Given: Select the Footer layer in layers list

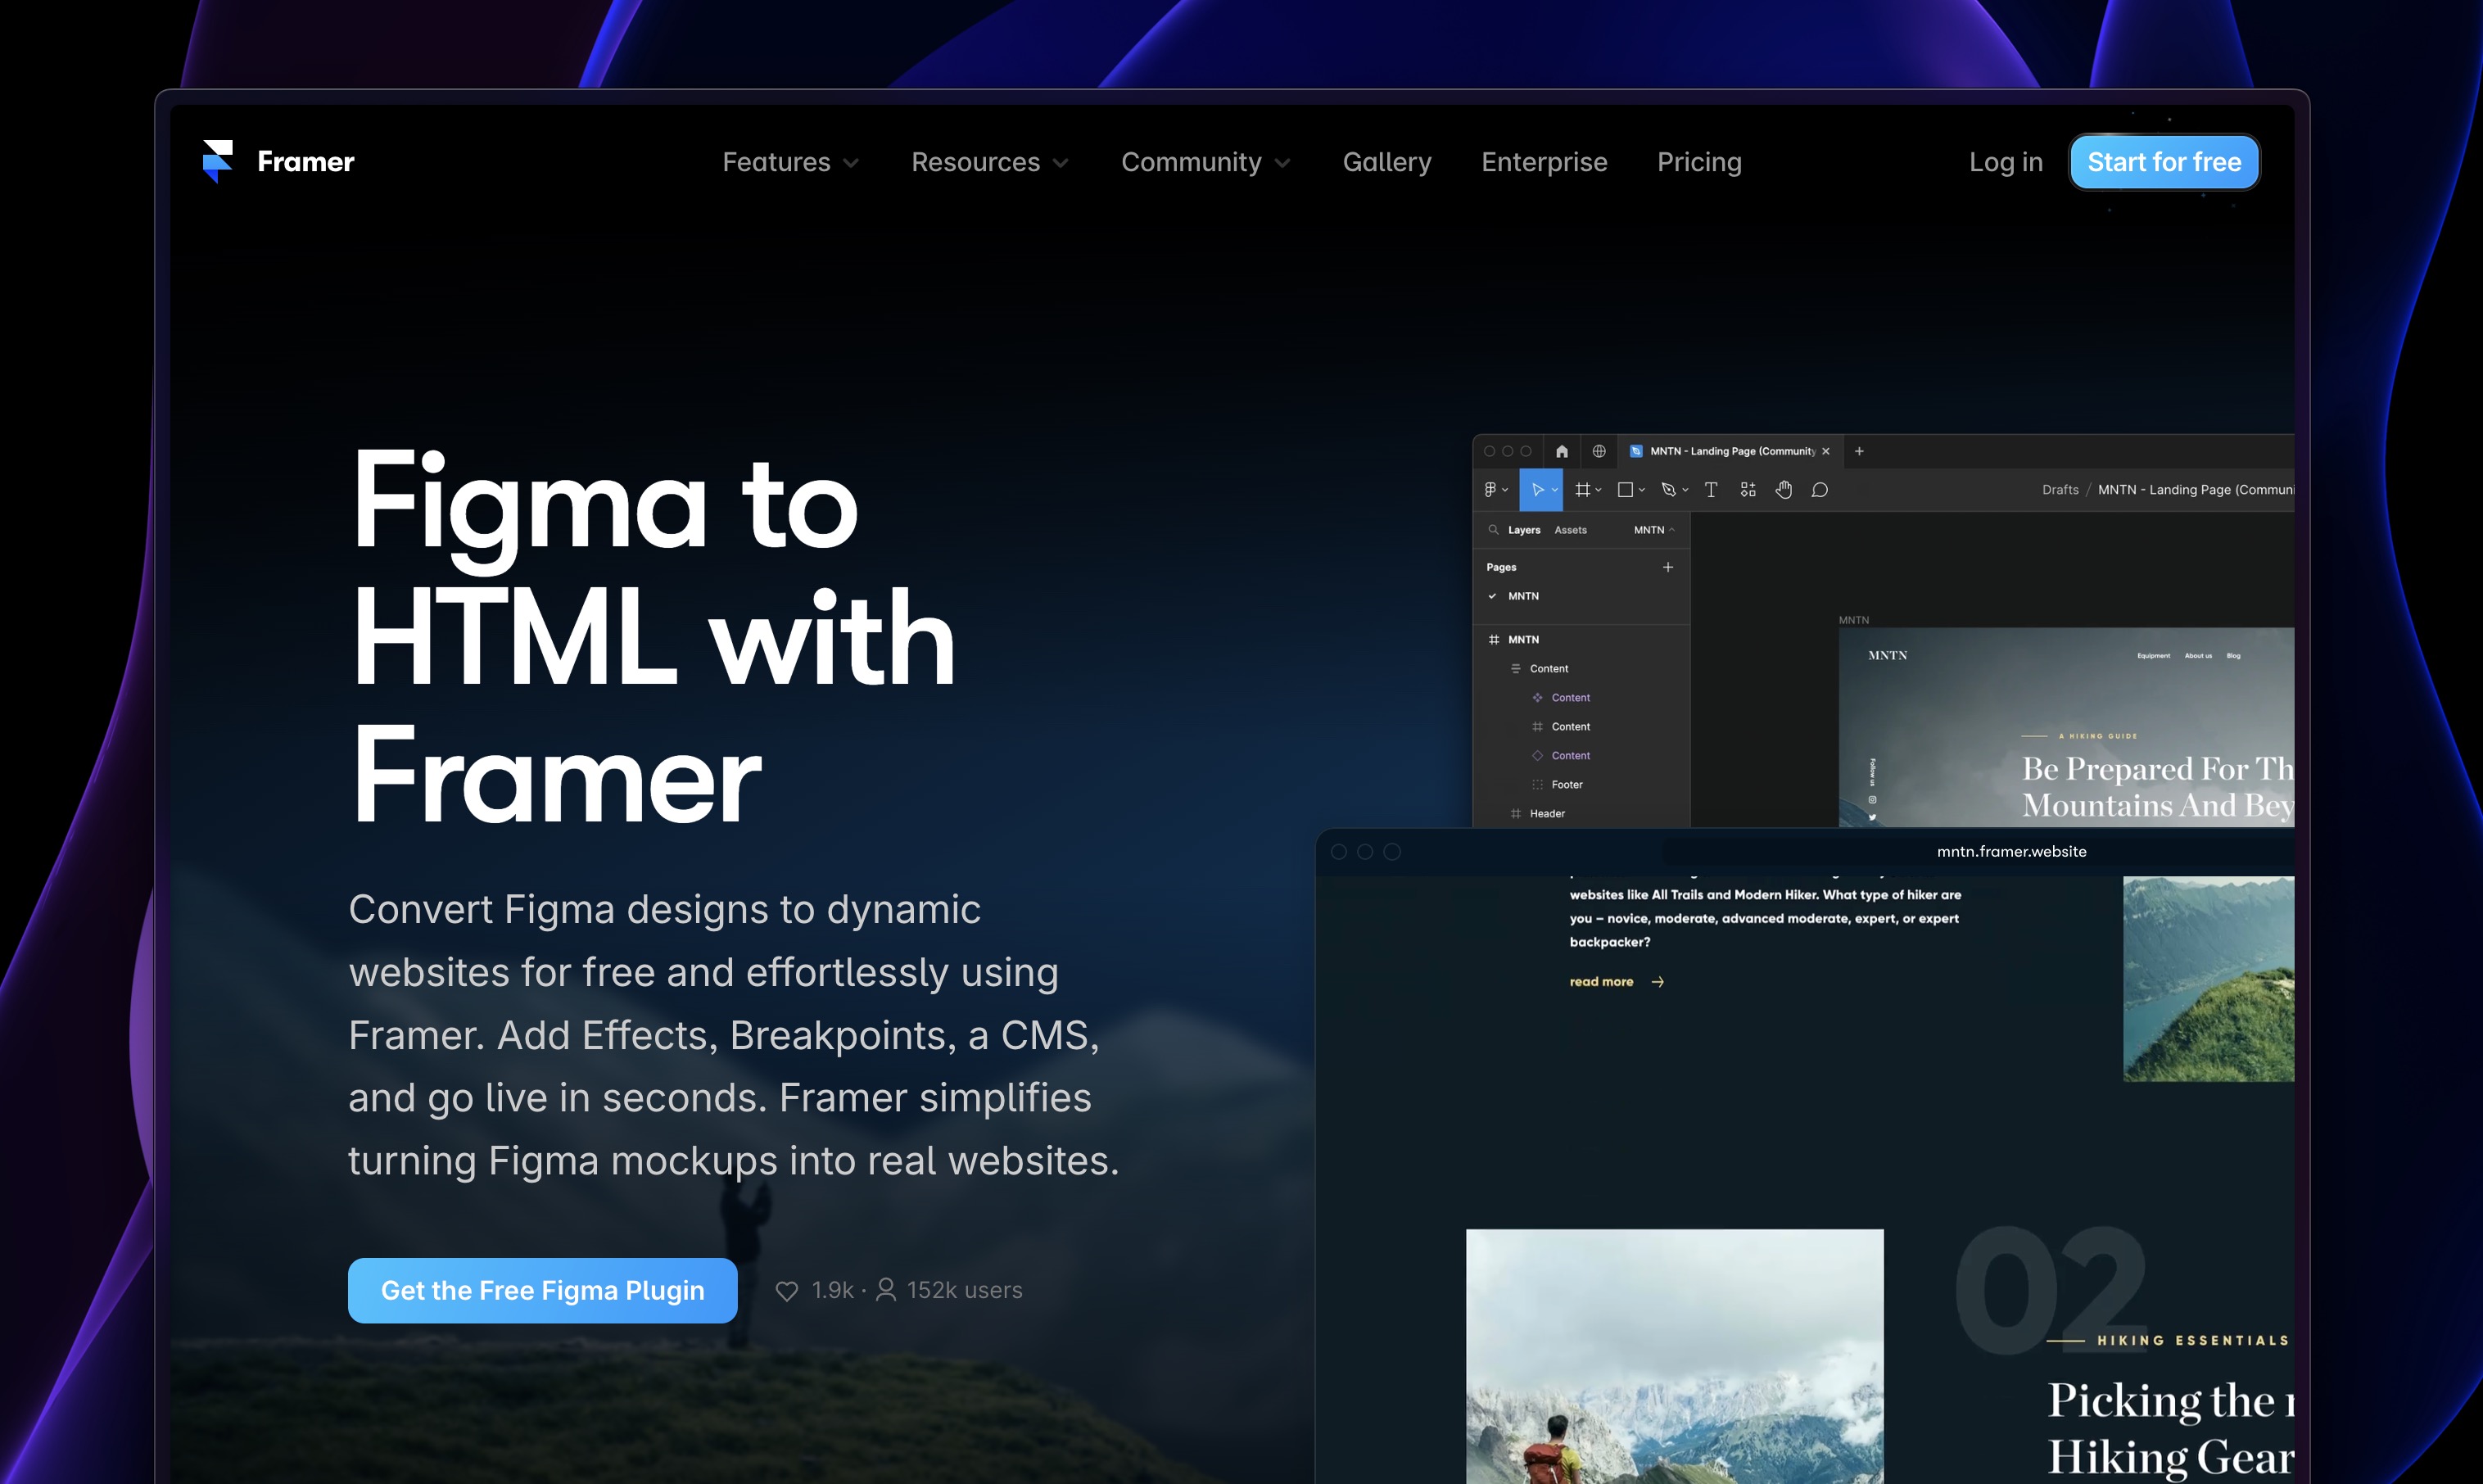Looking at the screenshot, I should (1566, 785).
